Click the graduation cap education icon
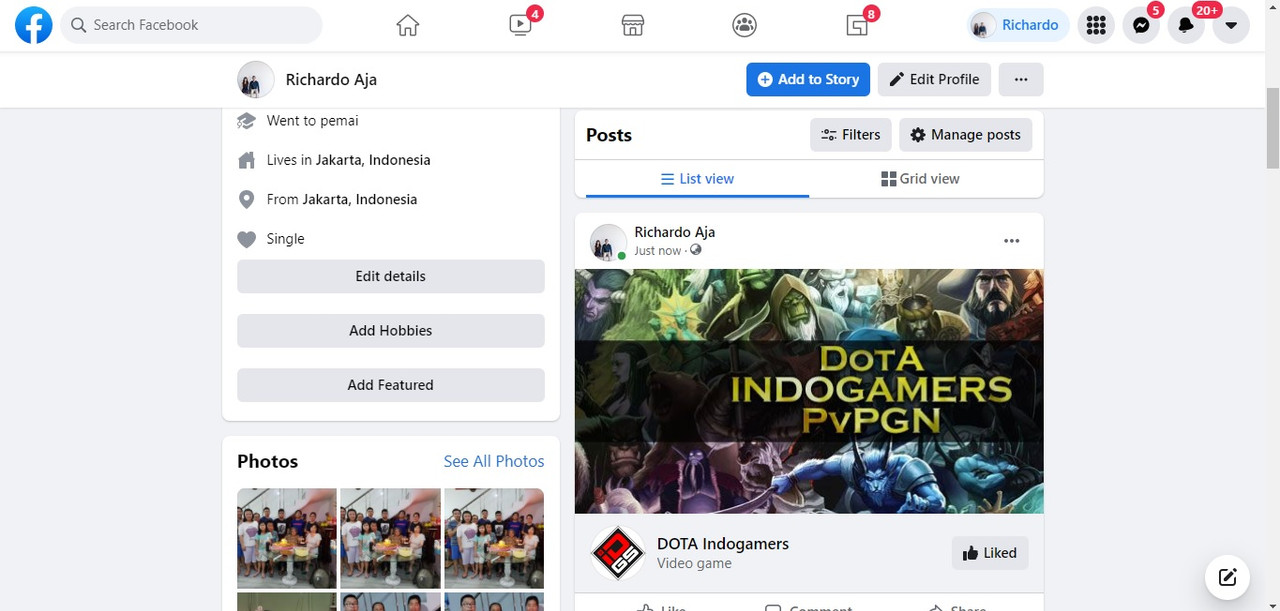This screenshot has width=1280, height=611. pos(246,121)
